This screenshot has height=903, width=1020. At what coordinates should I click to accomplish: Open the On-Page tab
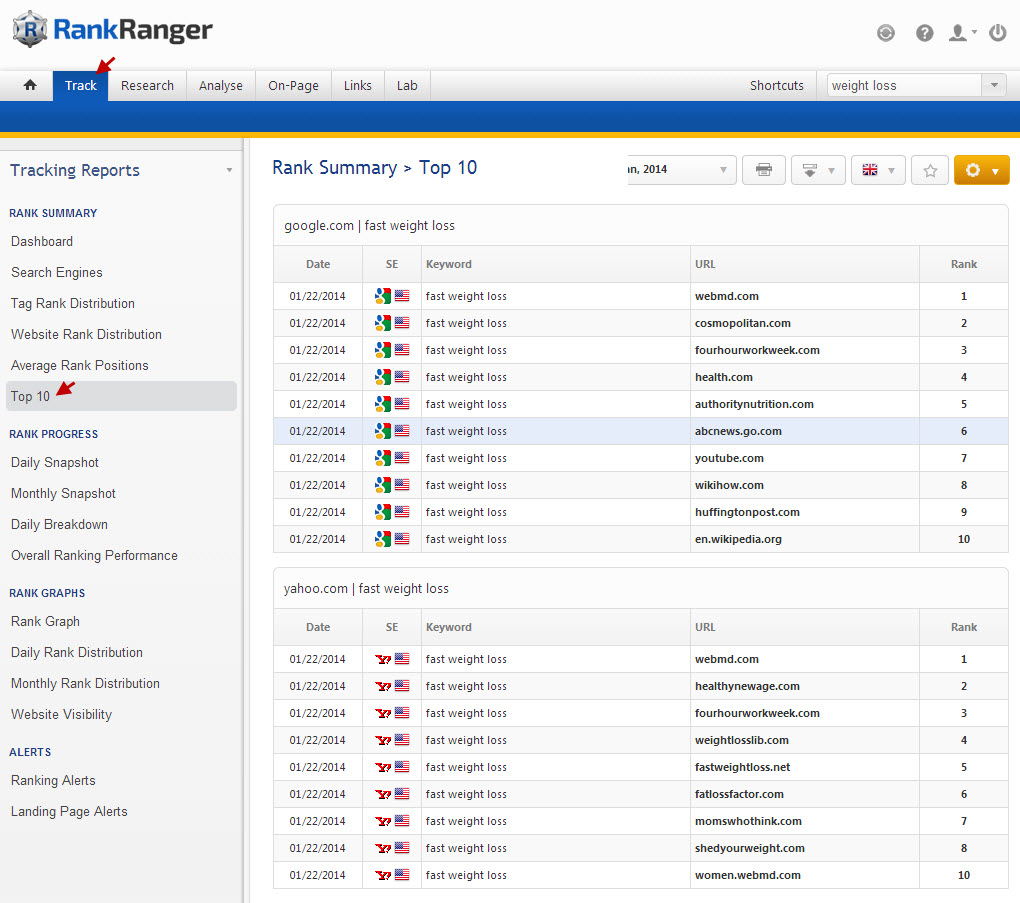click(x=293, y=86)
